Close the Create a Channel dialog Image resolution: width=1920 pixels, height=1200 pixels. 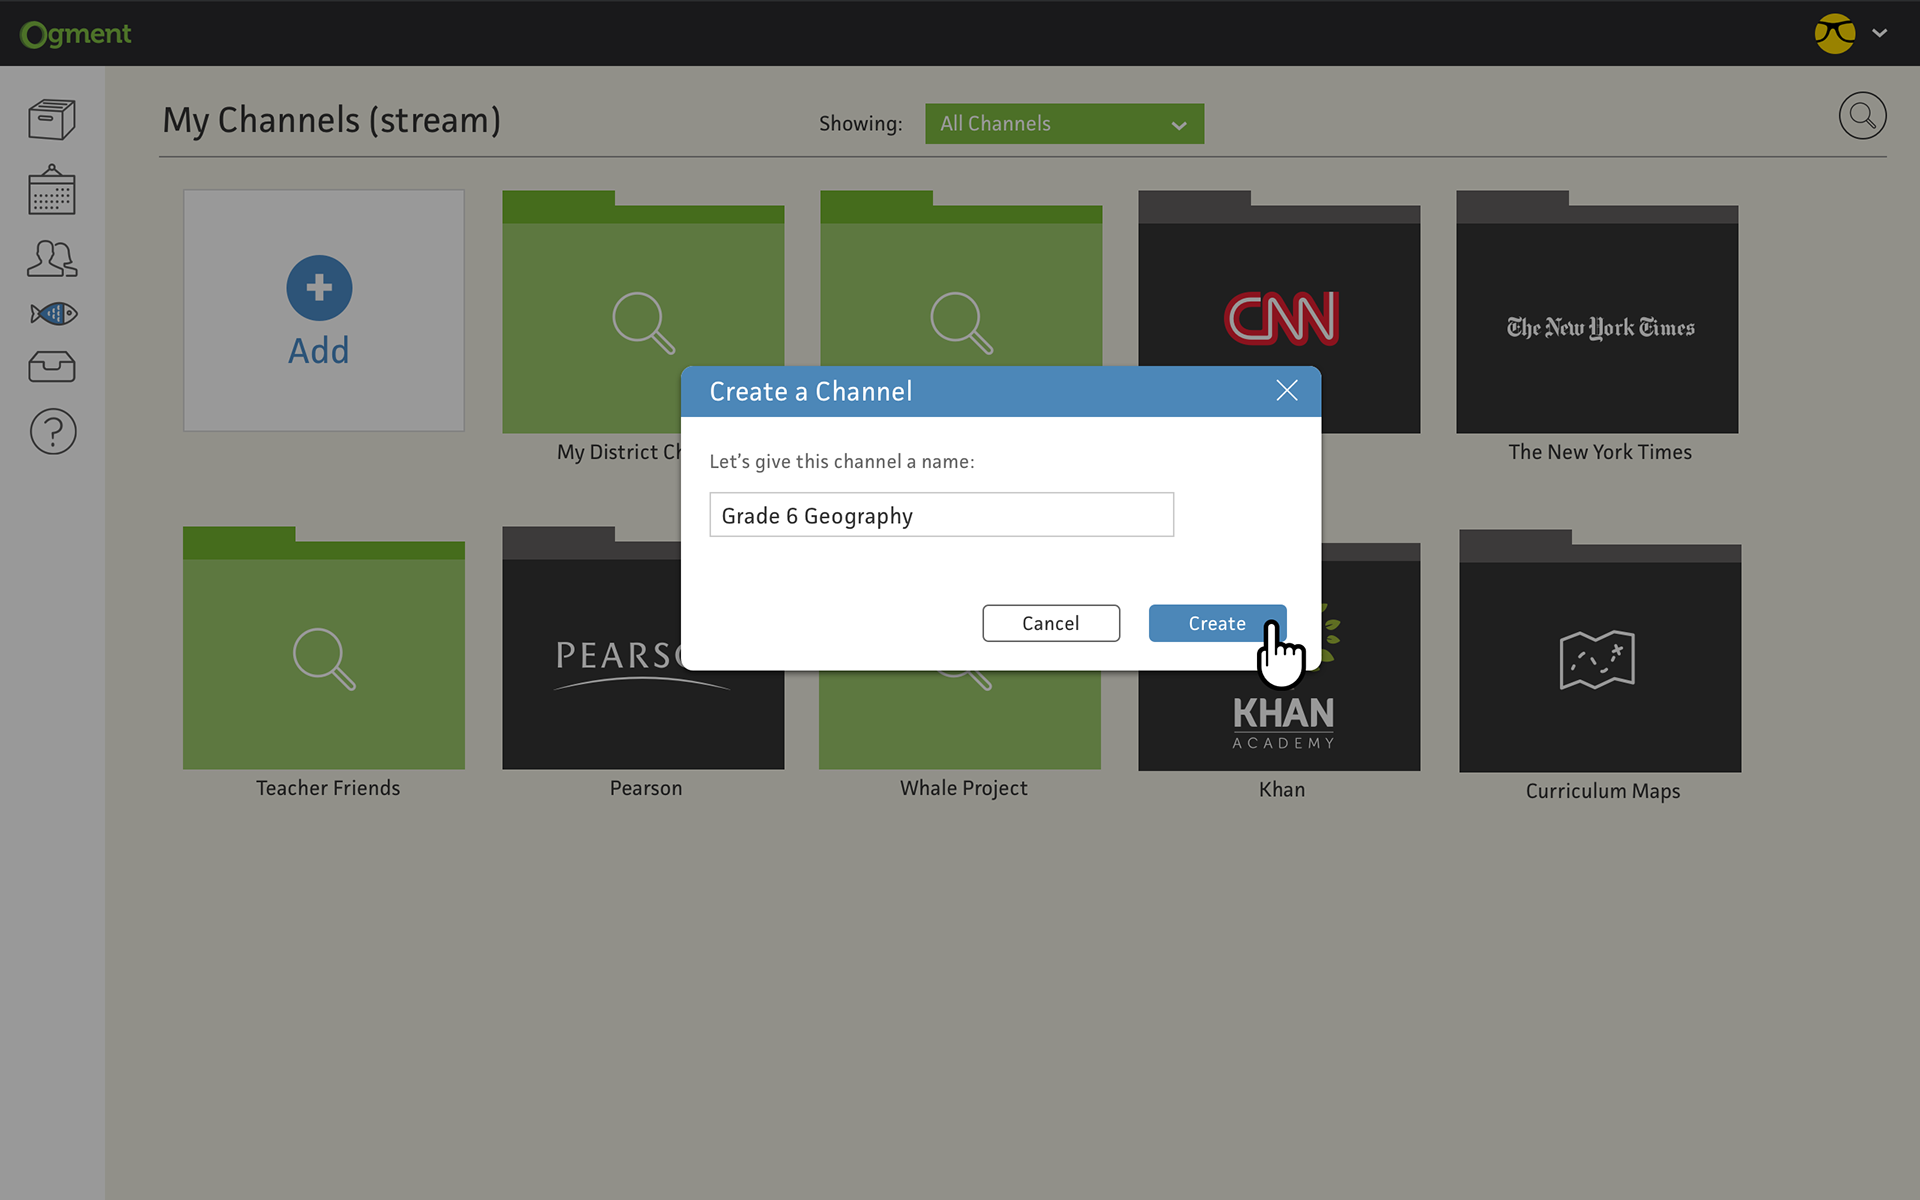(x=1287, y=391)
